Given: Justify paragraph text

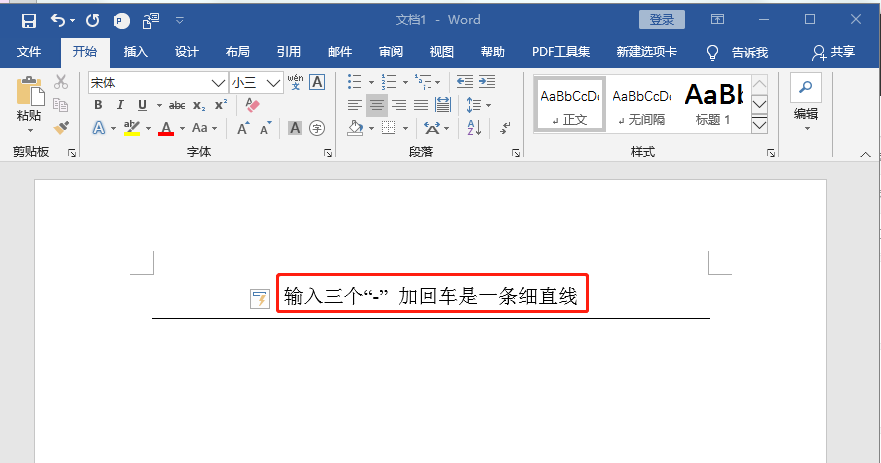Looking at the screenshot, I should click(421, 105).
